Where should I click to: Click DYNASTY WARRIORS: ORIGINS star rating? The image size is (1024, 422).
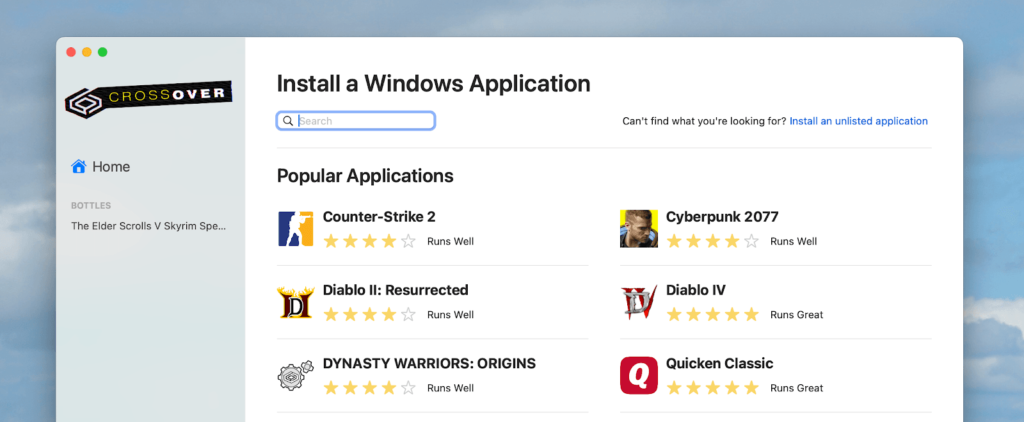click(370, 387)
